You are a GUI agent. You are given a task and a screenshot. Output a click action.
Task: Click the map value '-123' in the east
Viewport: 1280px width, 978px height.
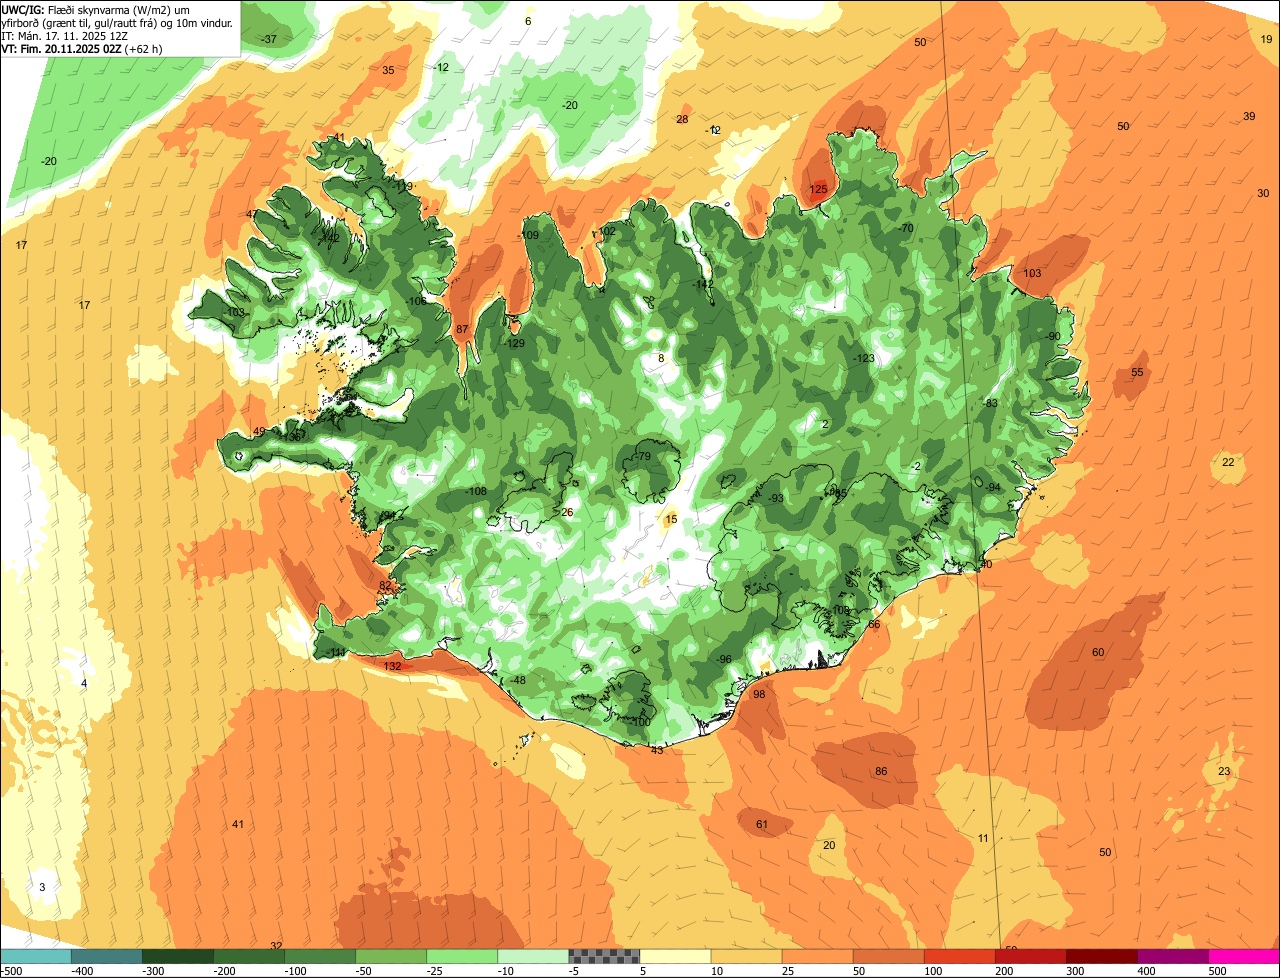[863, 358]
